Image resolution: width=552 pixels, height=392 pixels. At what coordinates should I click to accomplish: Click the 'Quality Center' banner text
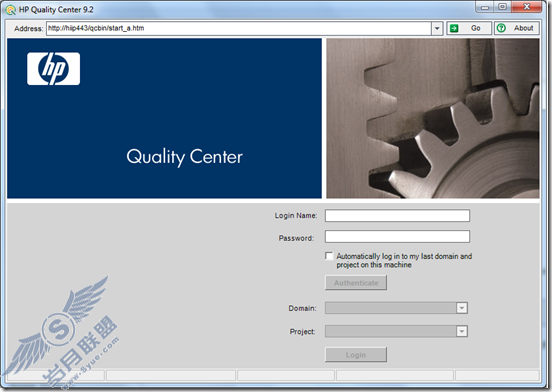(184, 157)
